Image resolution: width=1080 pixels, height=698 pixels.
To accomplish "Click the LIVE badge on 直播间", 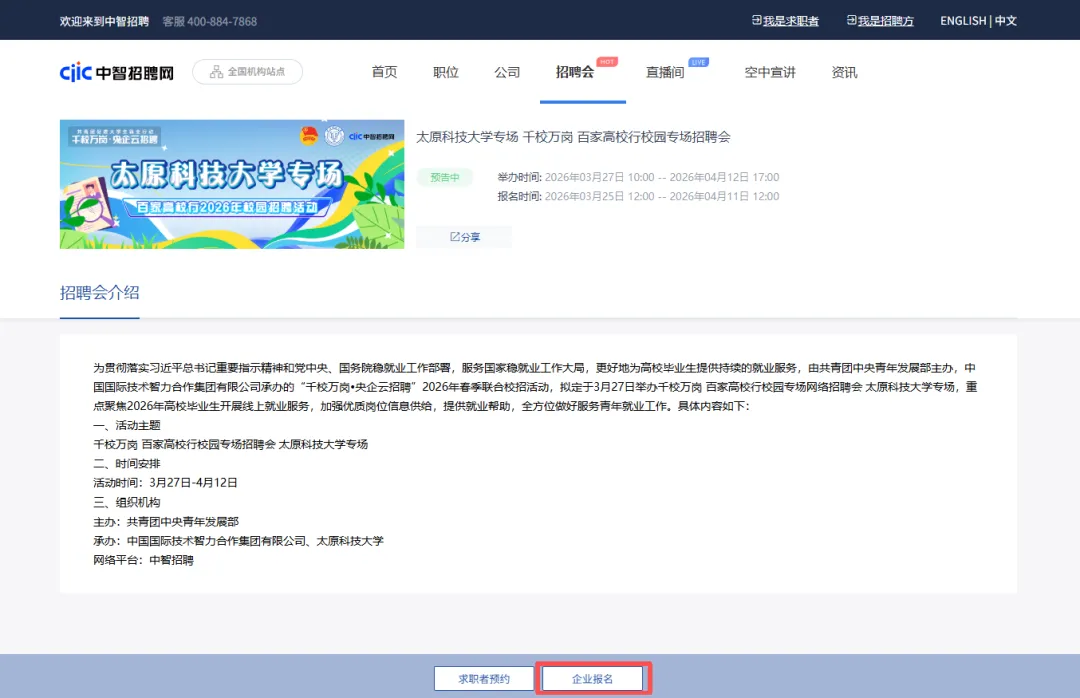I will (x=698, y=62).
